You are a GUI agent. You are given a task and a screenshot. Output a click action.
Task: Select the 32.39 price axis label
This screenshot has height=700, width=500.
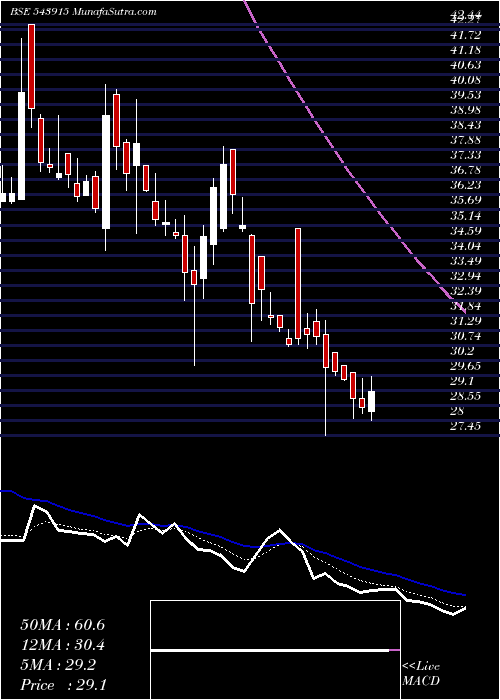coord(466,291)
